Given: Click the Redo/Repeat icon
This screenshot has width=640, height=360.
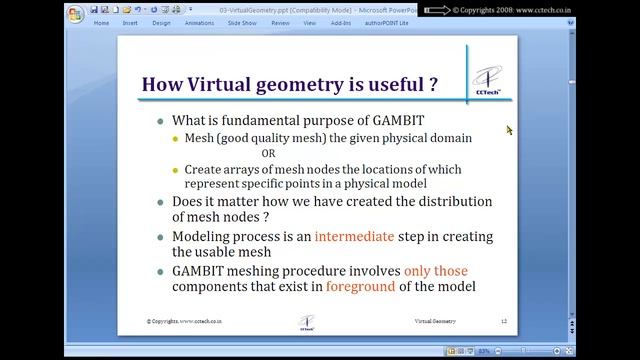Looking at the screenshot, I should (154, 9).
